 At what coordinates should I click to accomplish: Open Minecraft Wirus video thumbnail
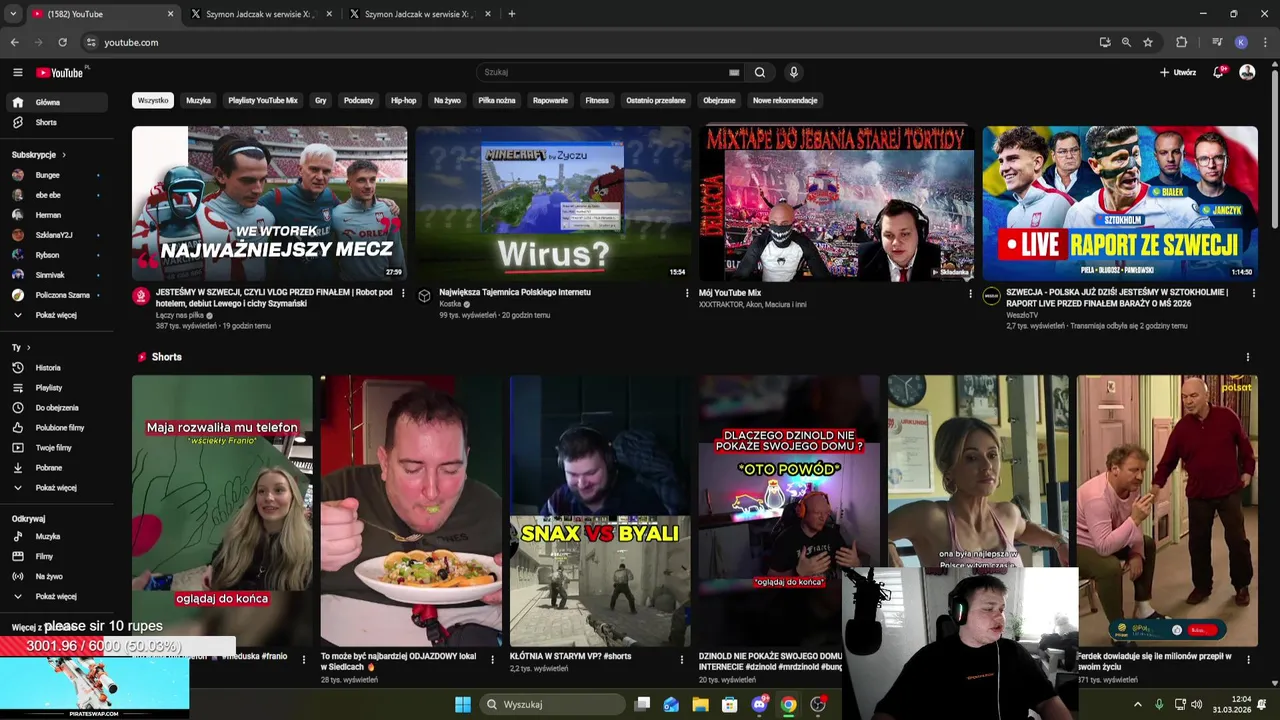tap(553, 203)
